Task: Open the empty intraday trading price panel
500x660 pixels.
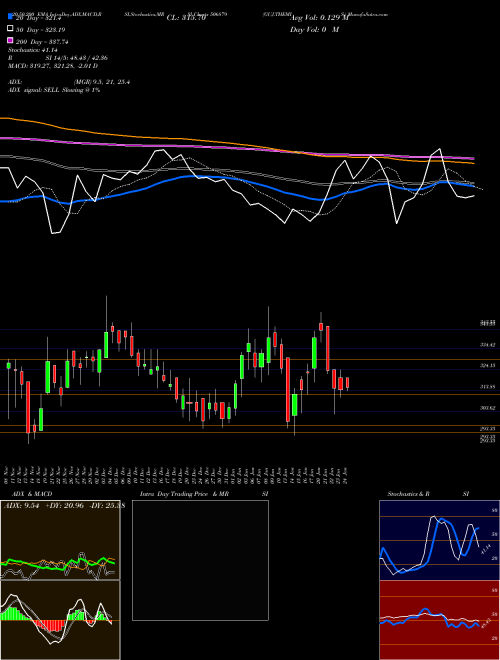Action: tap(200, 560)
